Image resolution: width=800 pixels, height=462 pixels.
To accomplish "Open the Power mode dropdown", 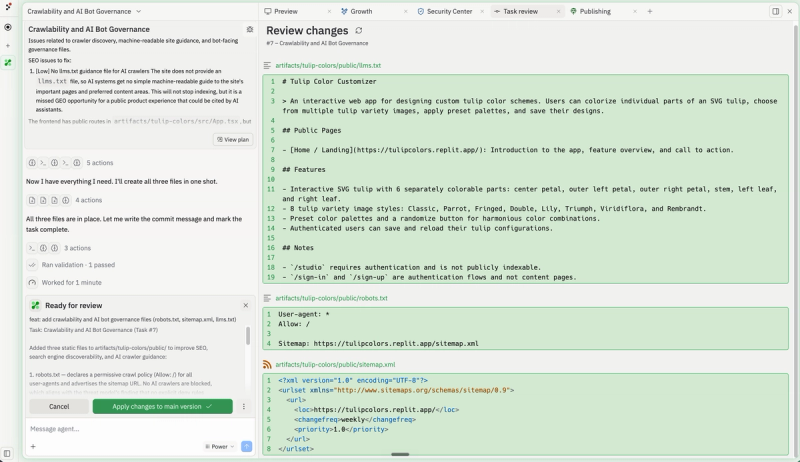I will coord(219,447).
